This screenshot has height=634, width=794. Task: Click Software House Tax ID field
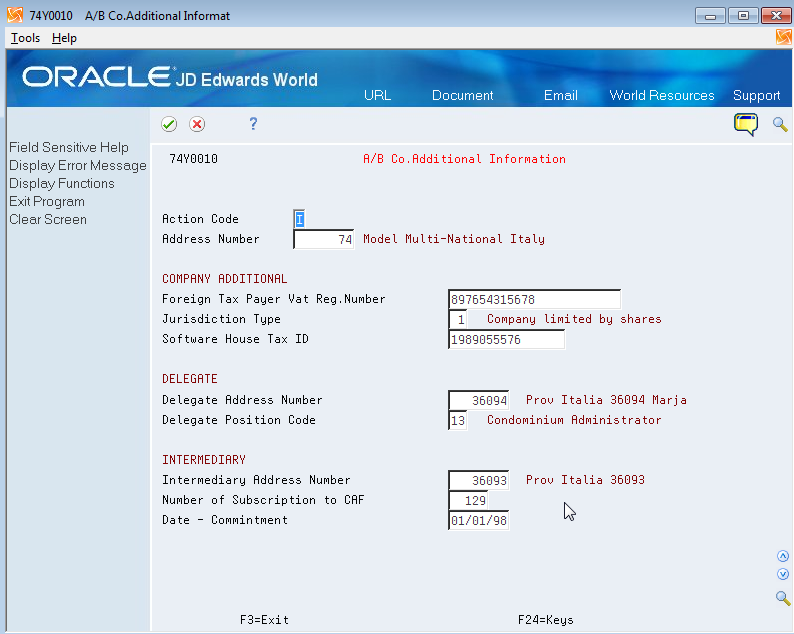tap(506, 339)
